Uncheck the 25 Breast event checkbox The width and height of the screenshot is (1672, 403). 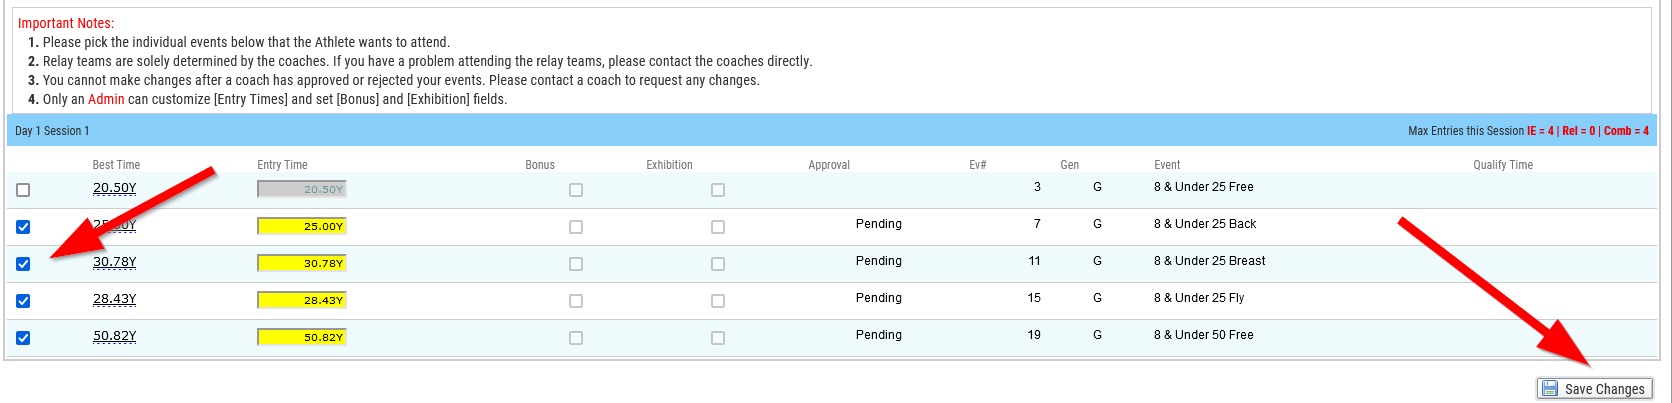coord(23,264)
